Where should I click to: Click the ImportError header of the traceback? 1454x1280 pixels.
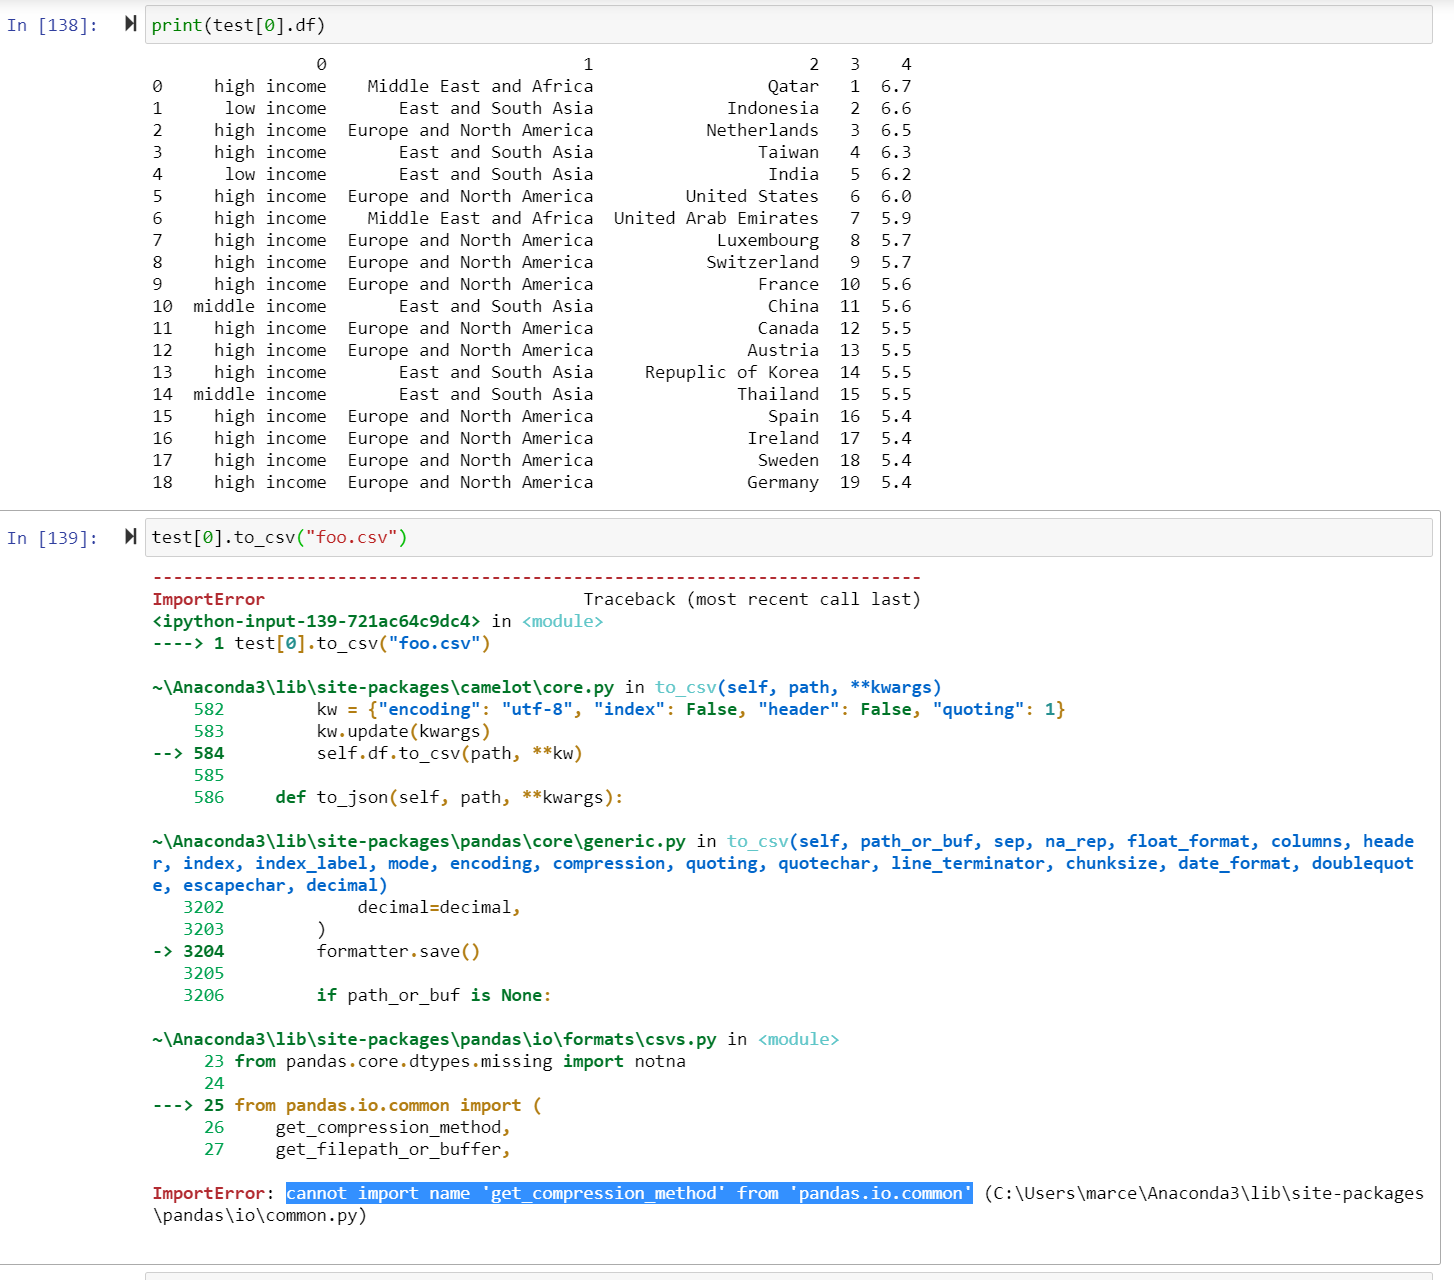click(x=208, y=599)
